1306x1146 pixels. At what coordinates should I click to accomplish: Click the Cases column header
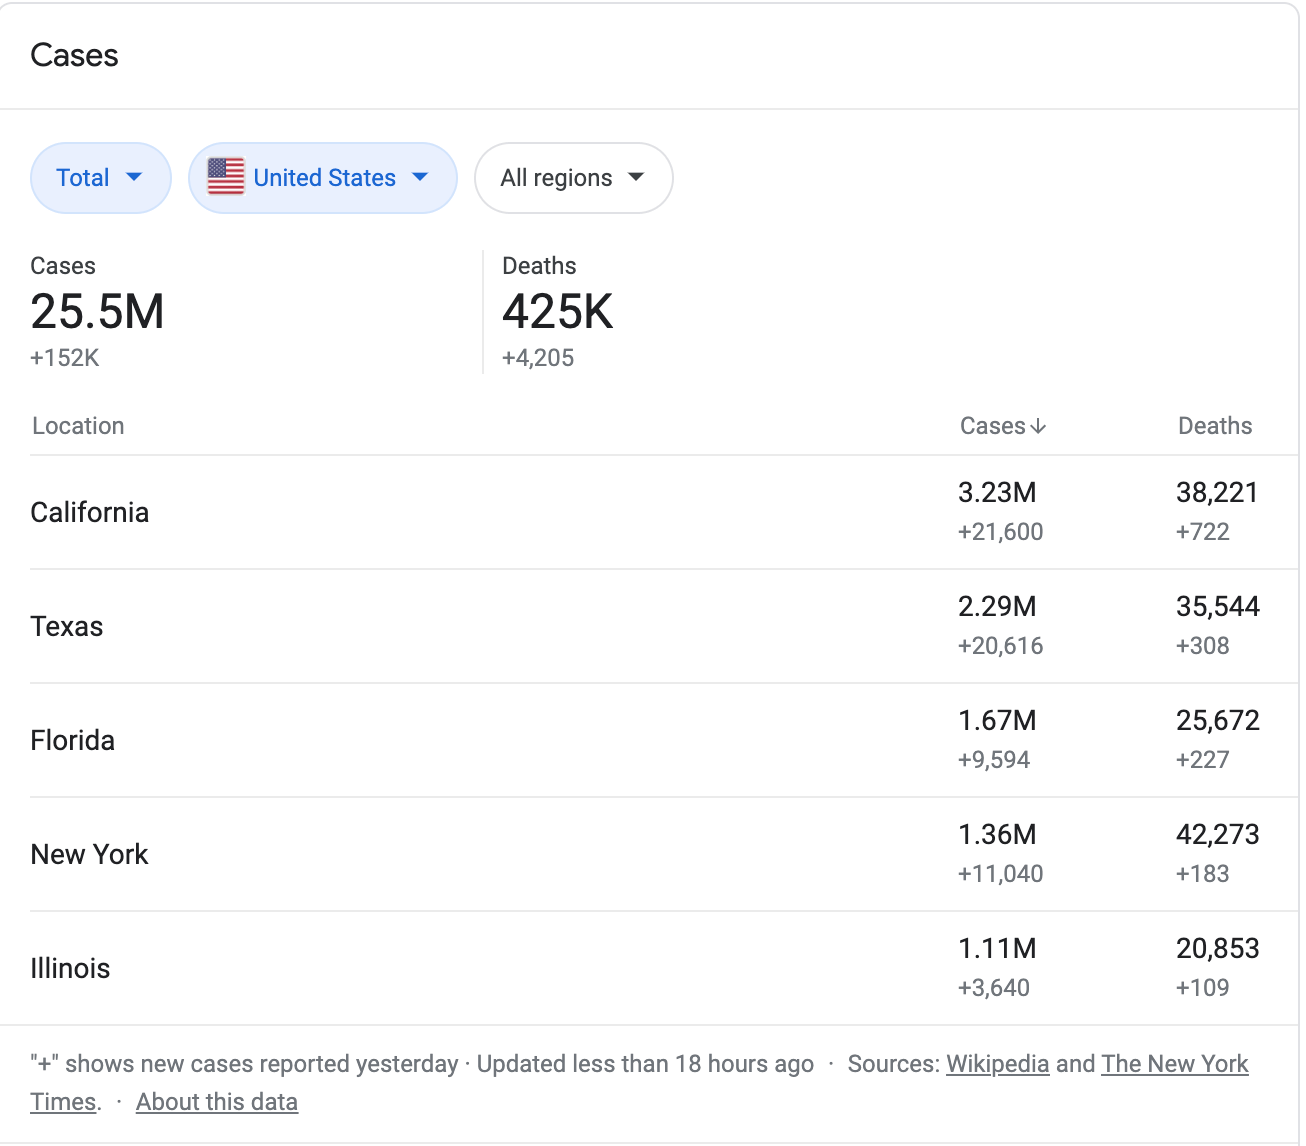(992, 426)
